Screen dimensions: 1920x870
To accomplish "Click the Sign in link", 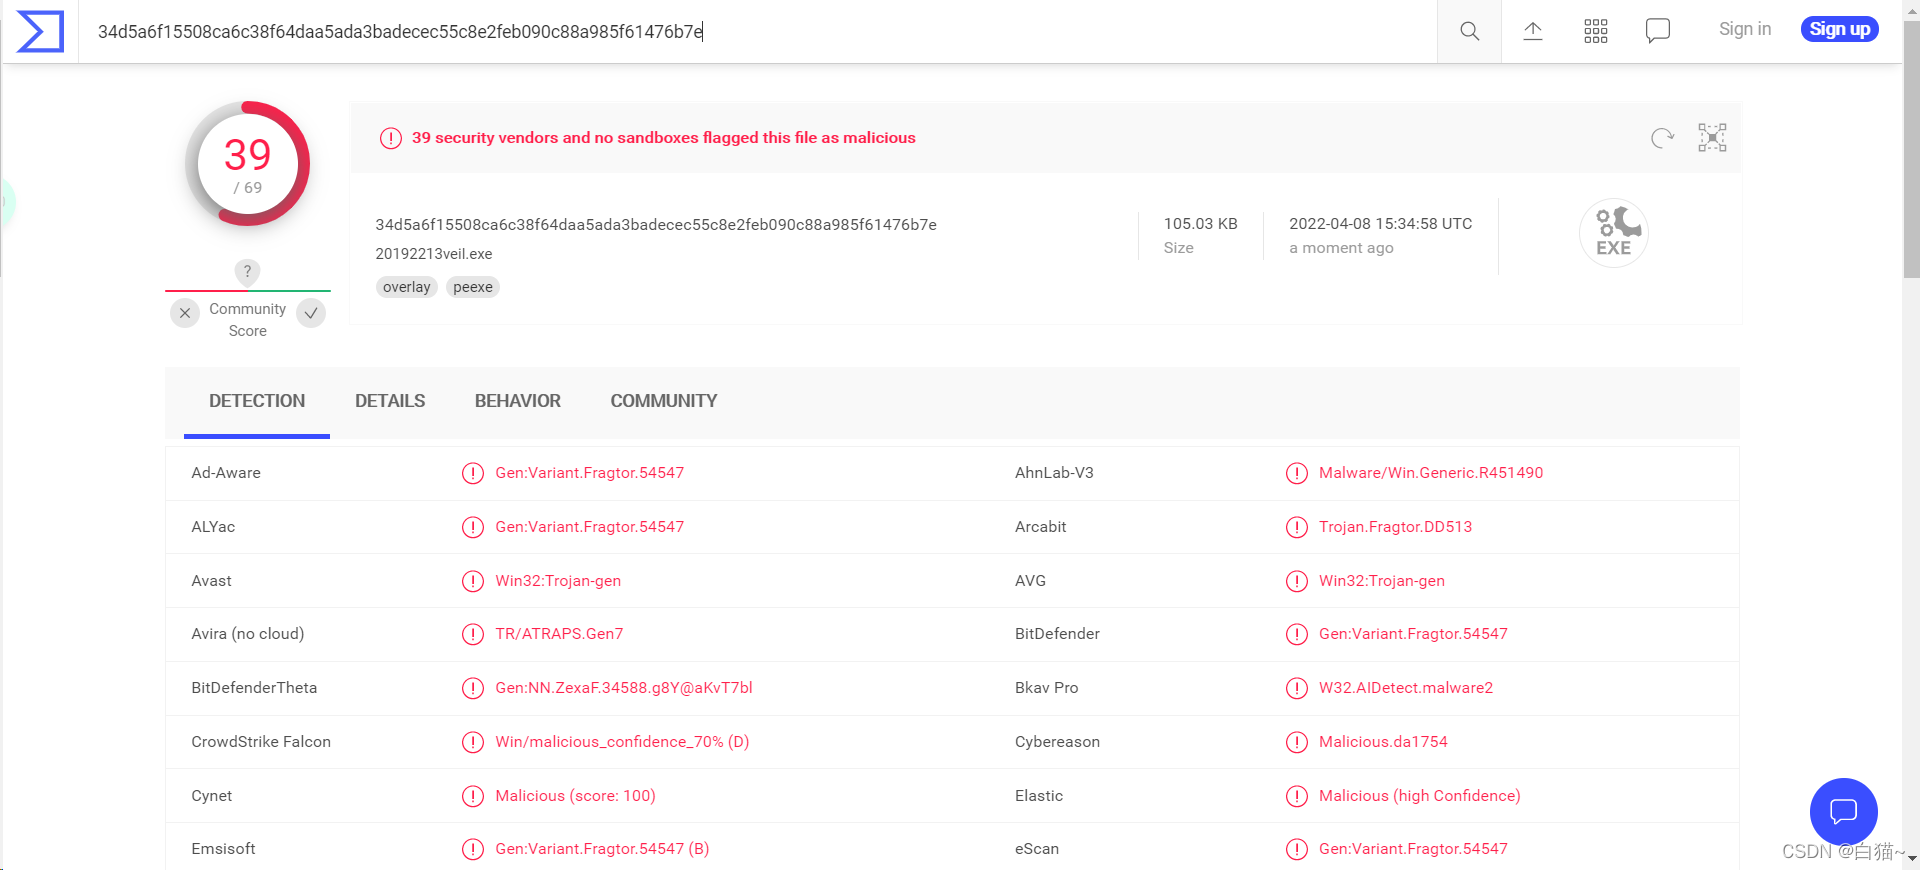I will coord(1745,29).
